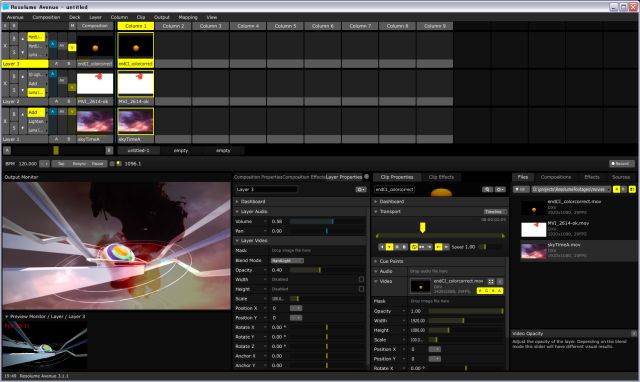Click the crossfader A button
This screenshot has width=640, height=382.
click(7, 151)
